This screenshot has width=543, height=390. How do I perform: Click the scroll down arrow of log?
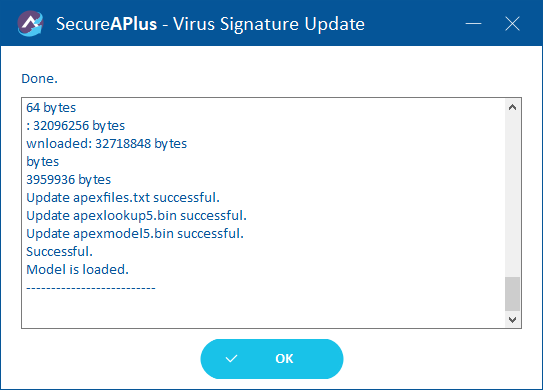pos(513,319)
